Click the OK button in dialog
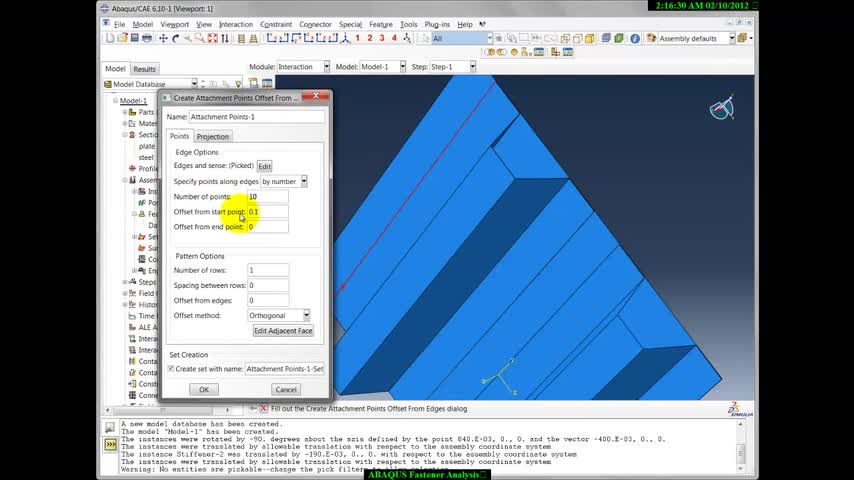The width and height of the screenshot is (854, 480). 204,390
